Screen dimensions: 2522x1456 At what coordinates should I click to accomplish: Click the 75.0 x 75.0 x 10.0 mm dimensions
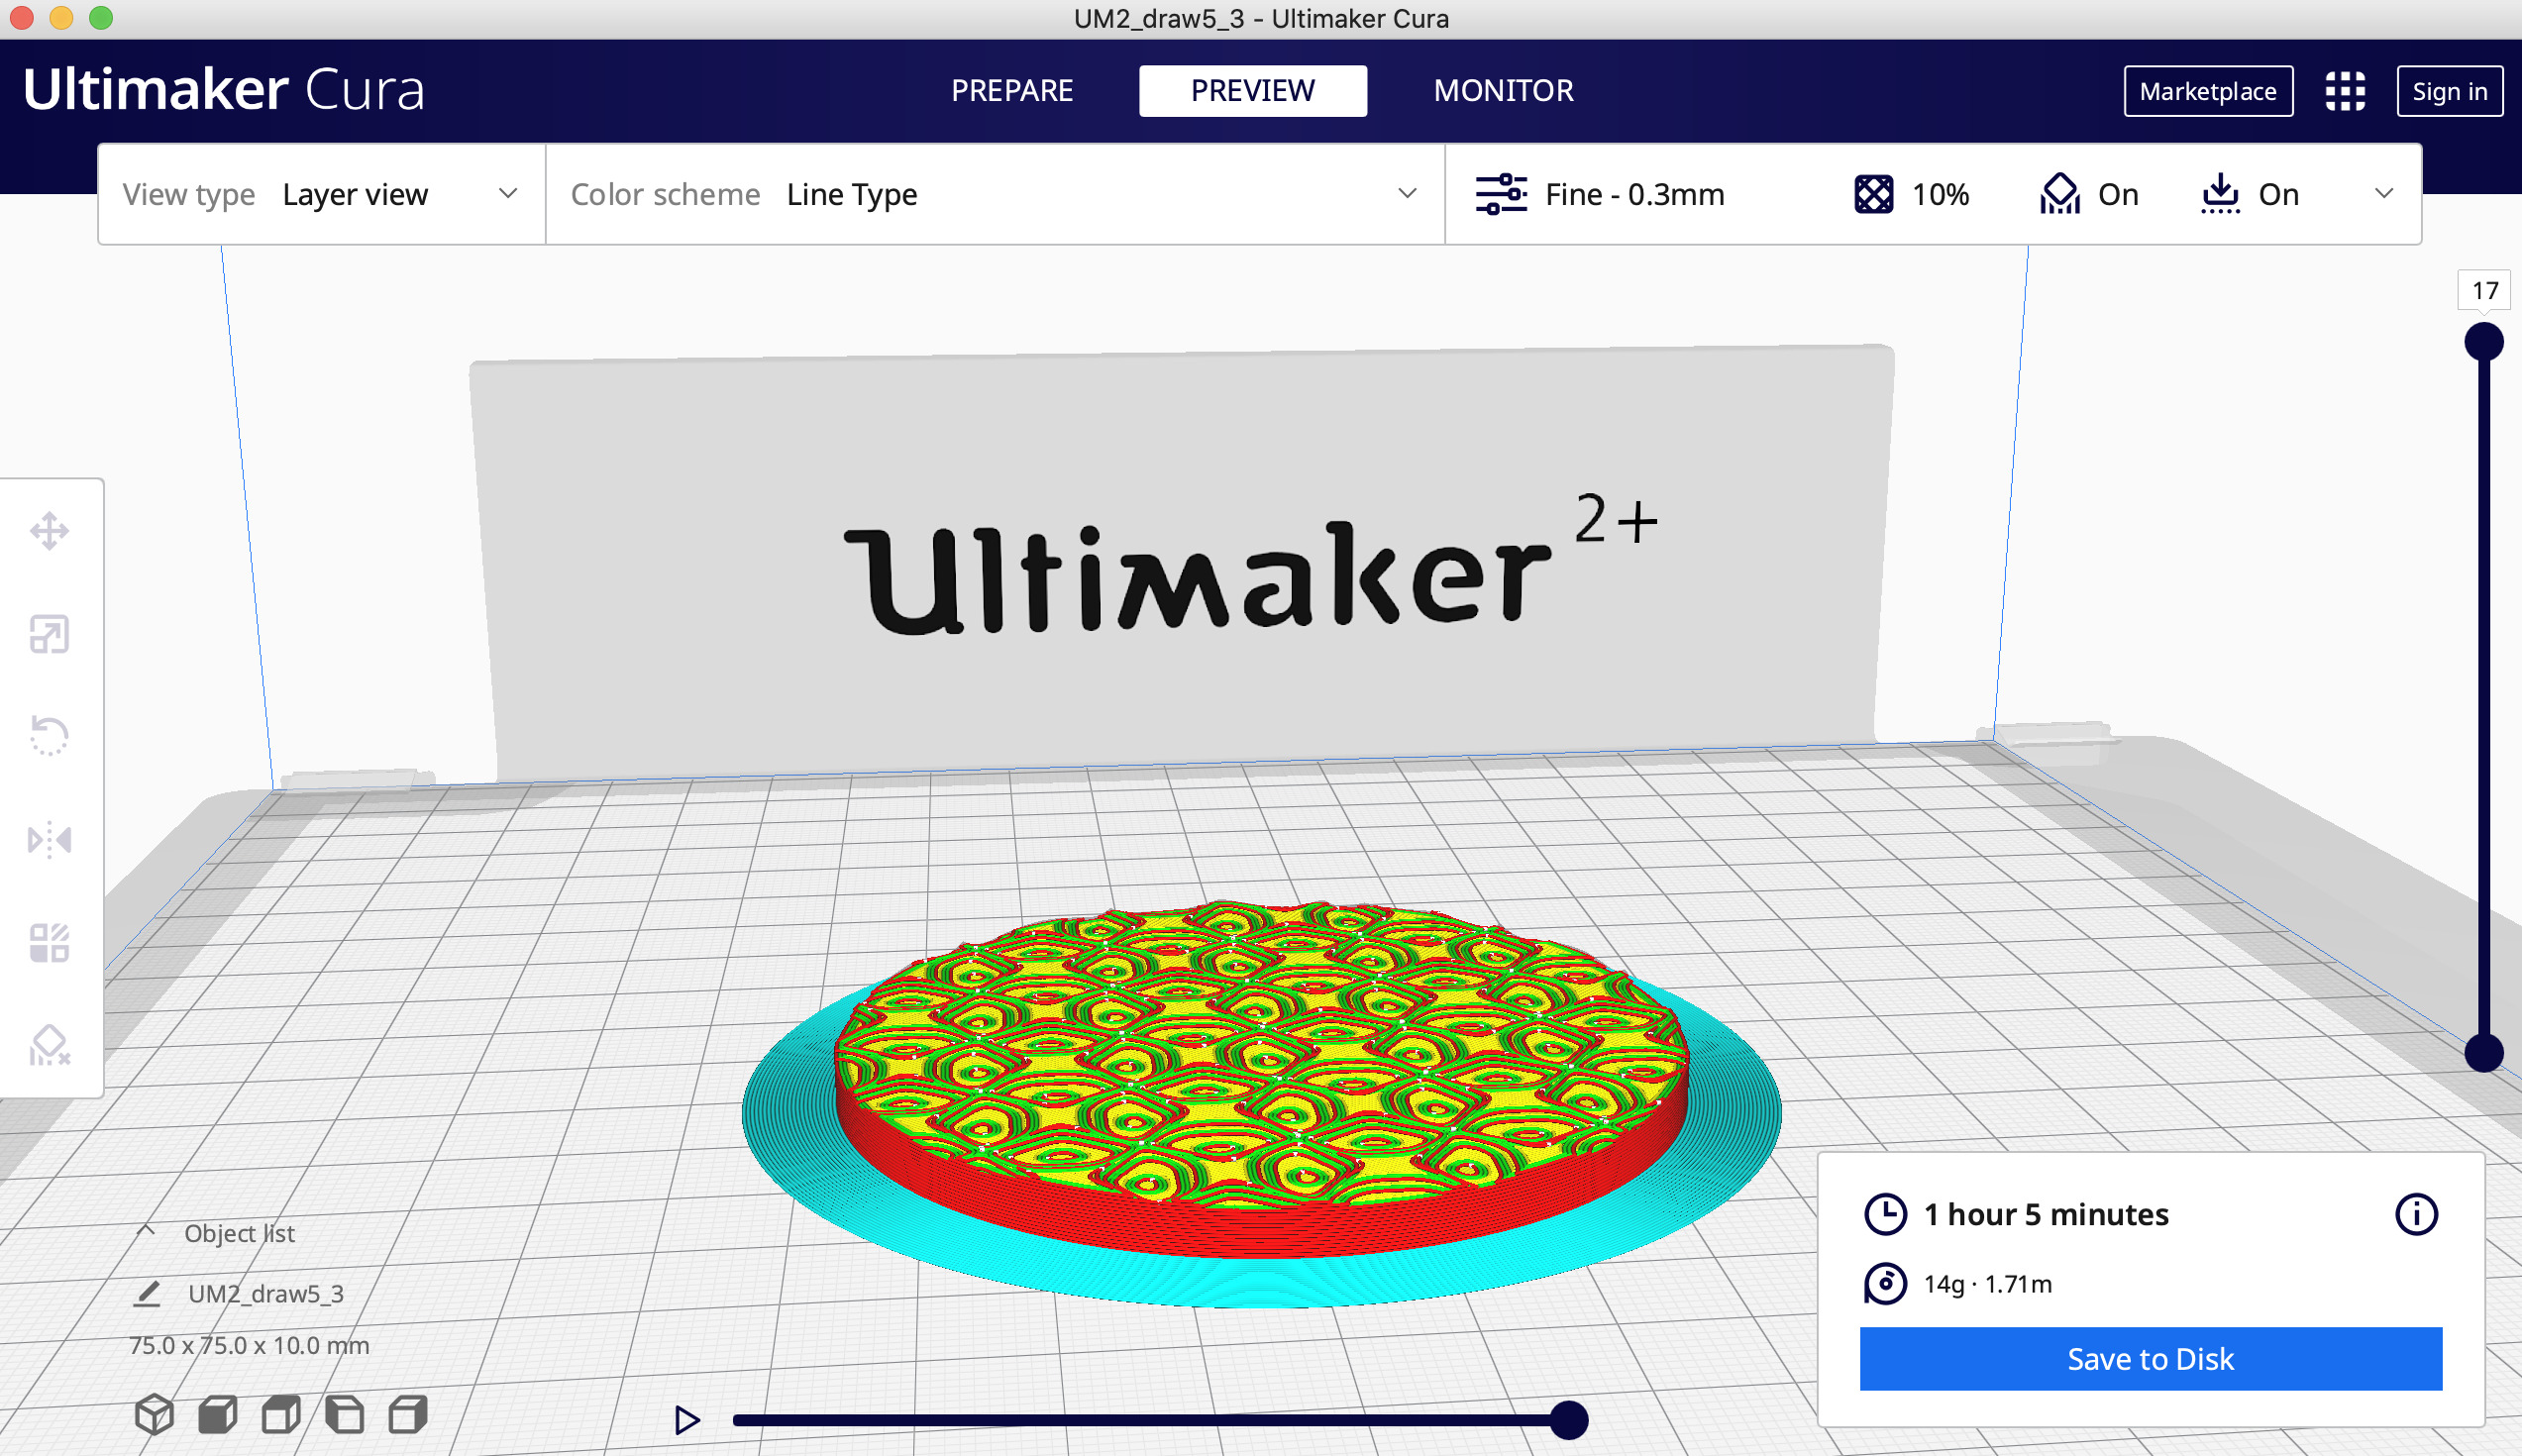point(249,1345)
